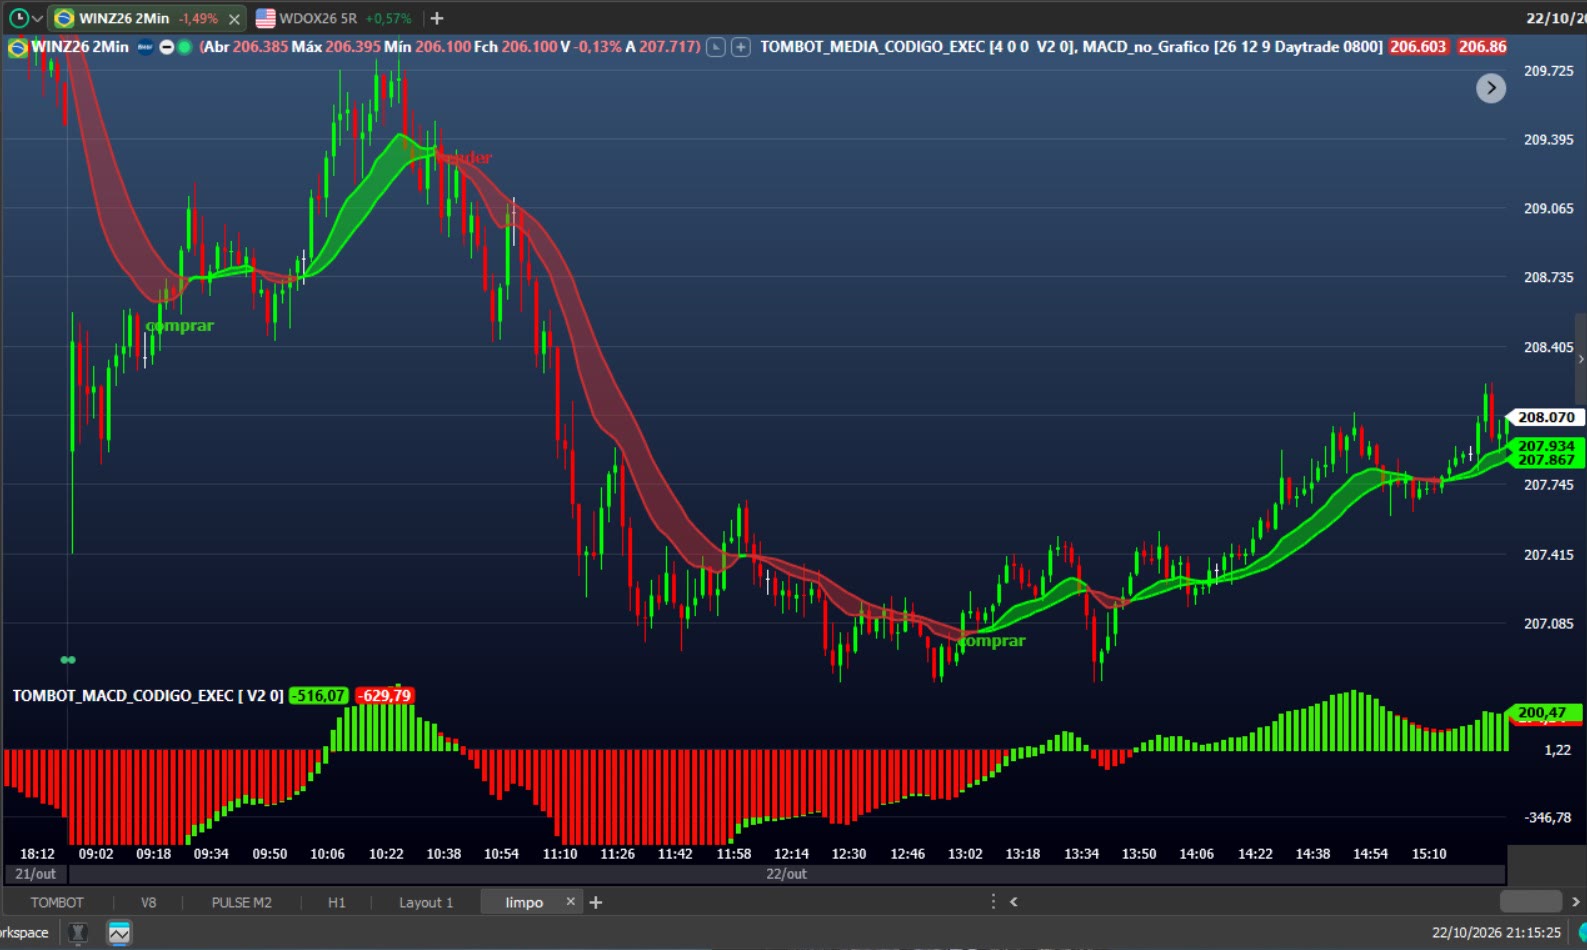1587x950 pixels.
Task: Click the 206.603 indicator value badge
Action: pos(1418,46)
